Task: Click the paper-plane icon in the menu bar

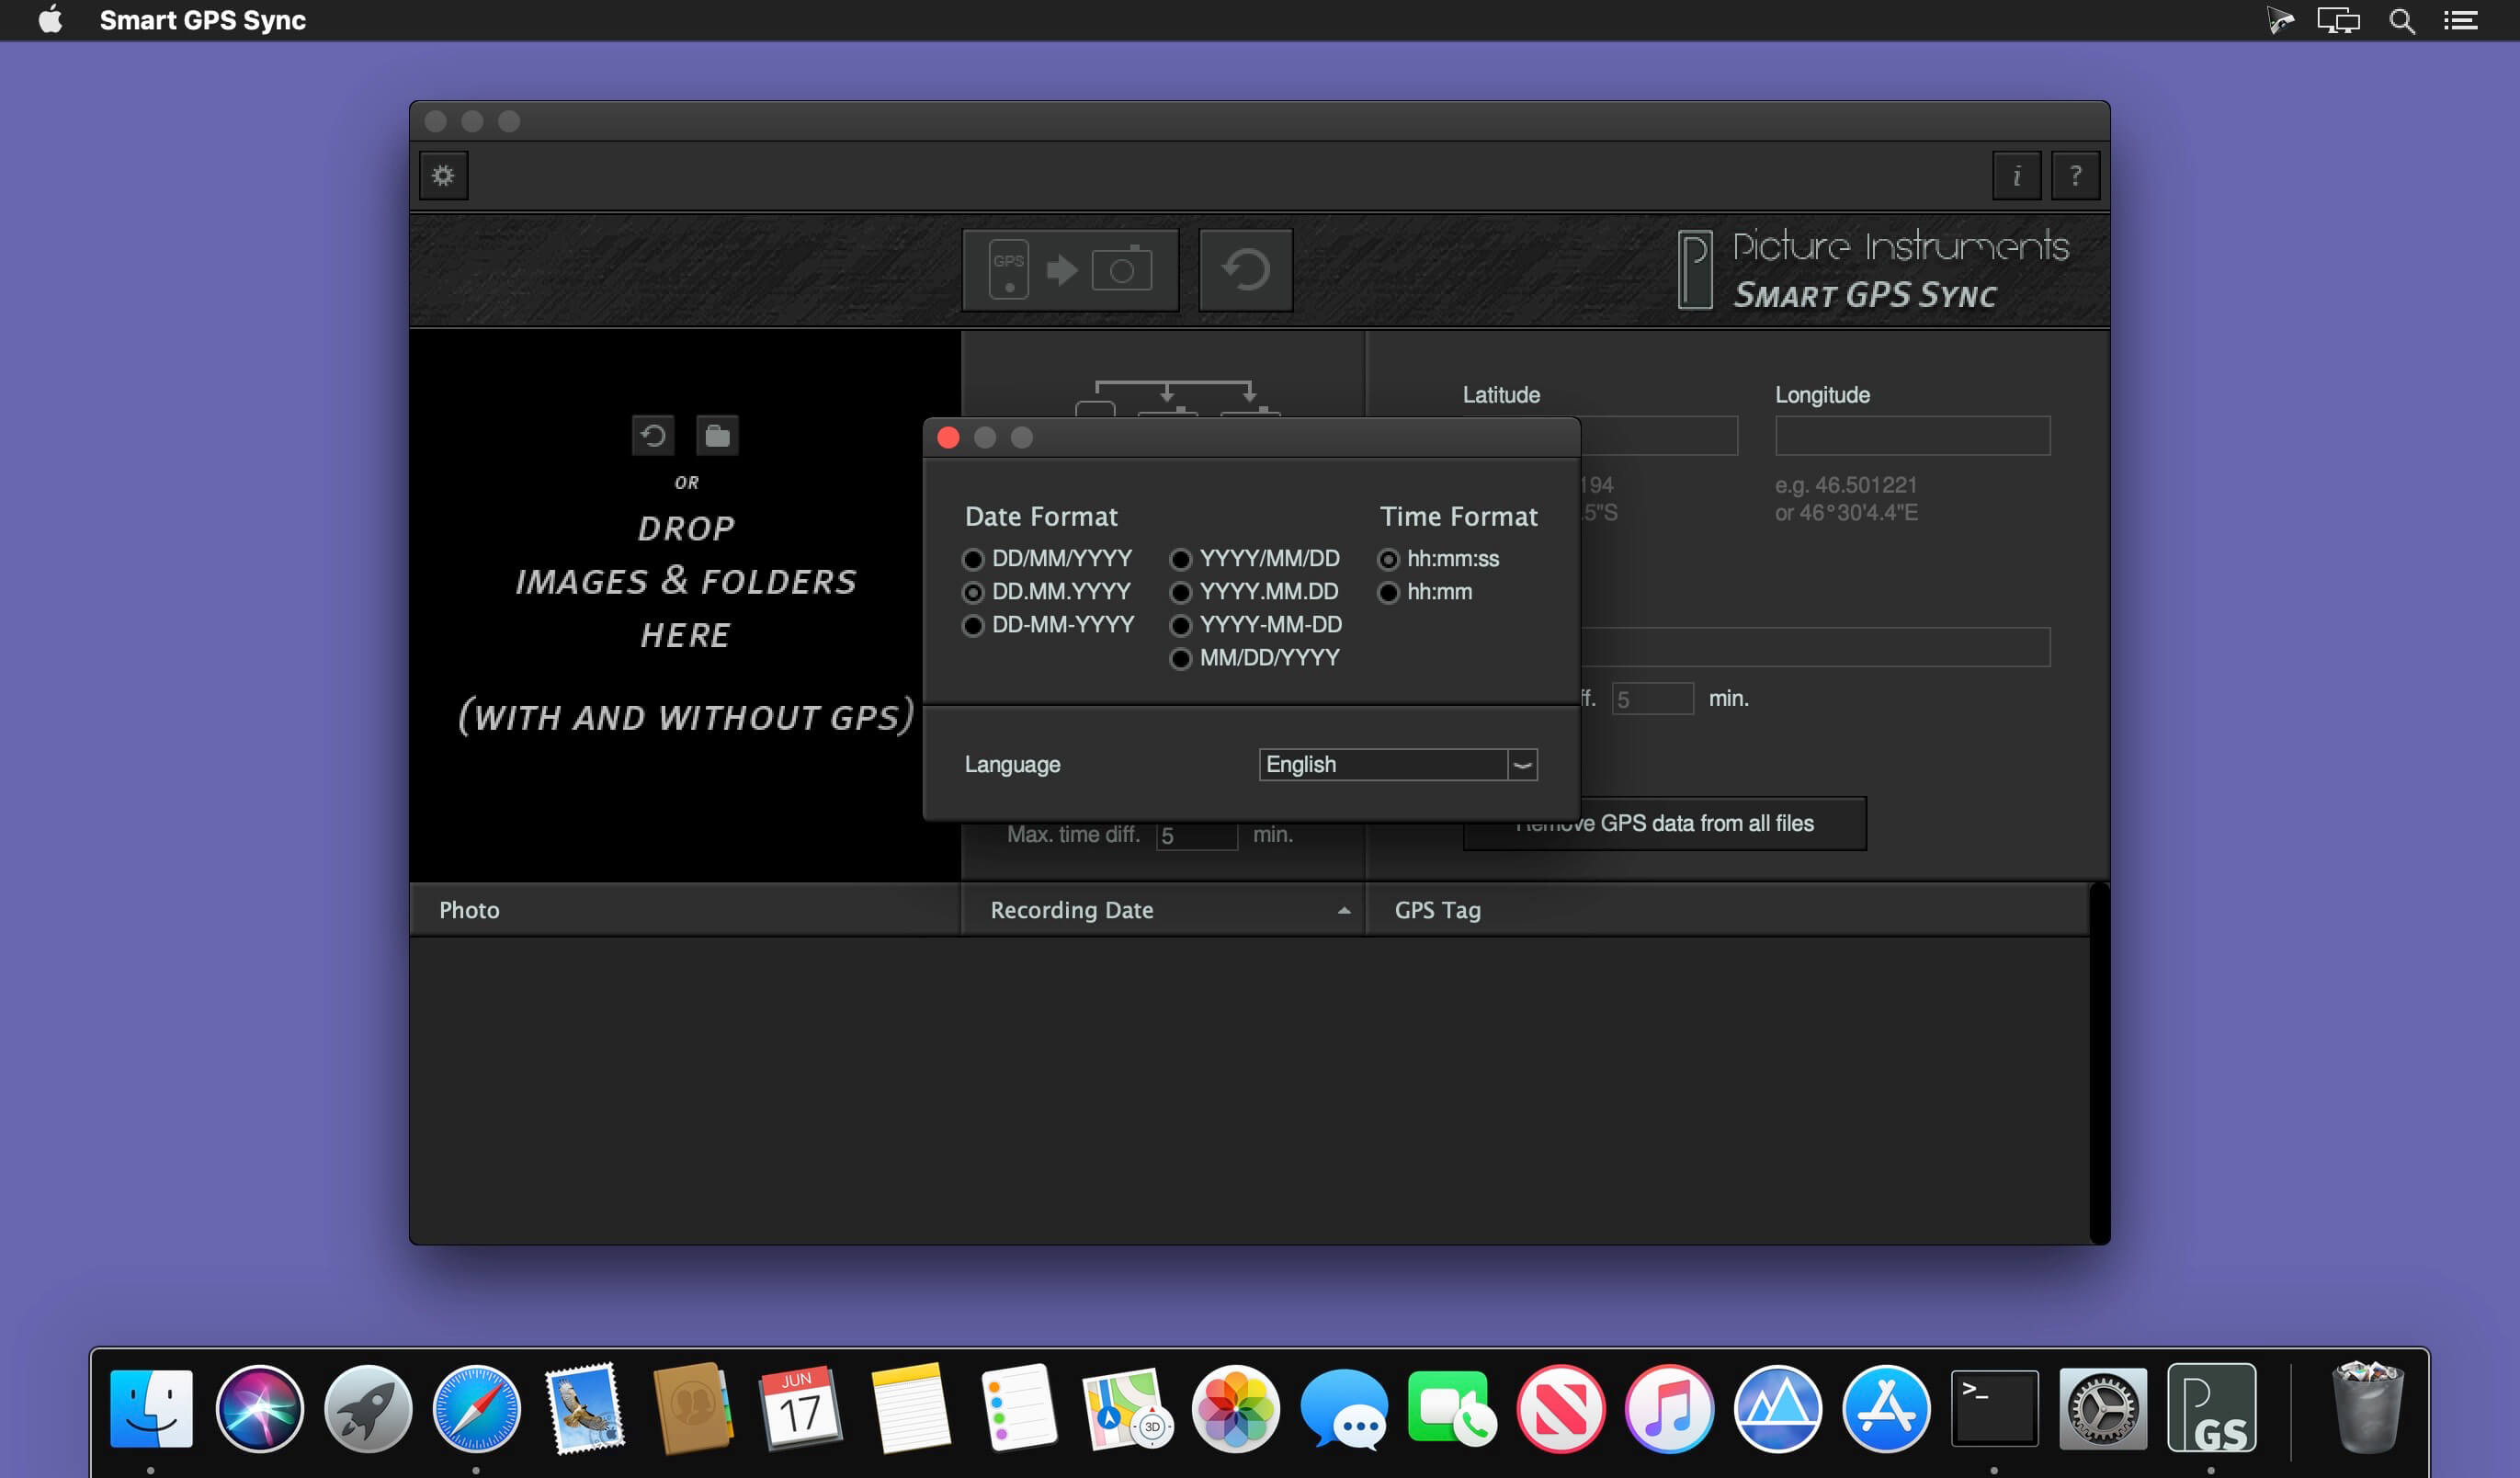Action: pos(2279,20)
